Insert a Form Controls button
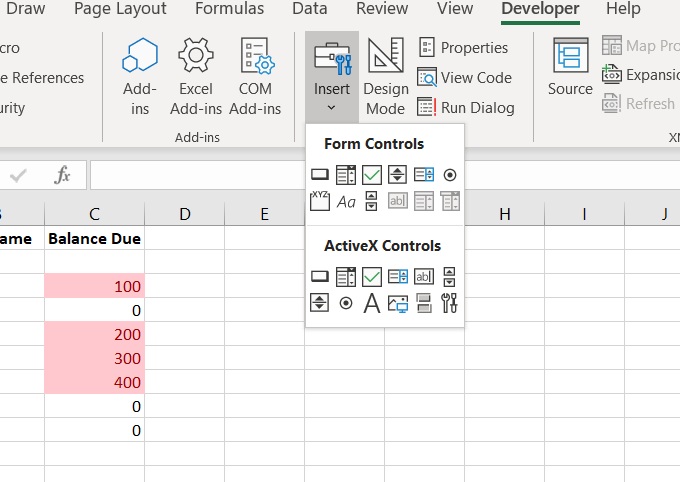Screen dimensions: 680x482 320,175
